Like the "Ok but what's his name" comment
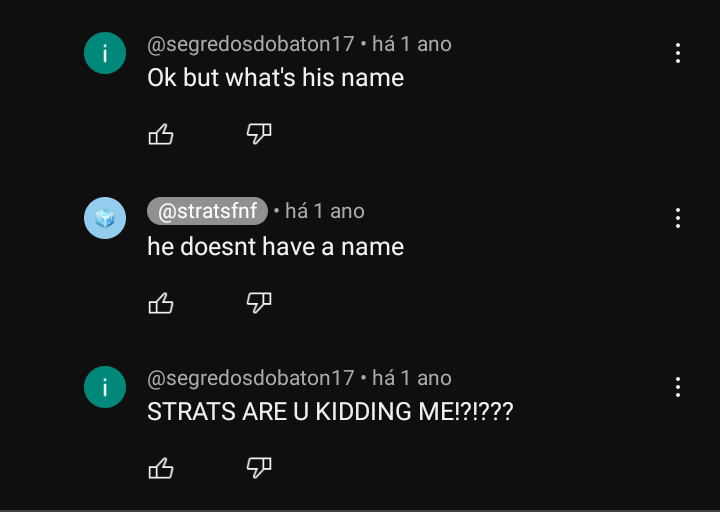 click(x=161, y=134)
